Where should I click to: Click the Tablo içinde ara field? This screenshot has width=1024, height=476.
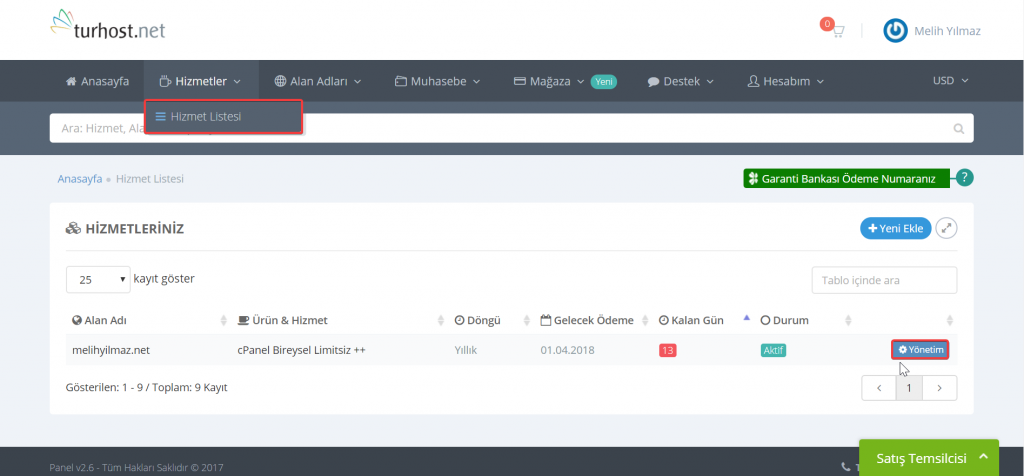[x=884, y=280]
